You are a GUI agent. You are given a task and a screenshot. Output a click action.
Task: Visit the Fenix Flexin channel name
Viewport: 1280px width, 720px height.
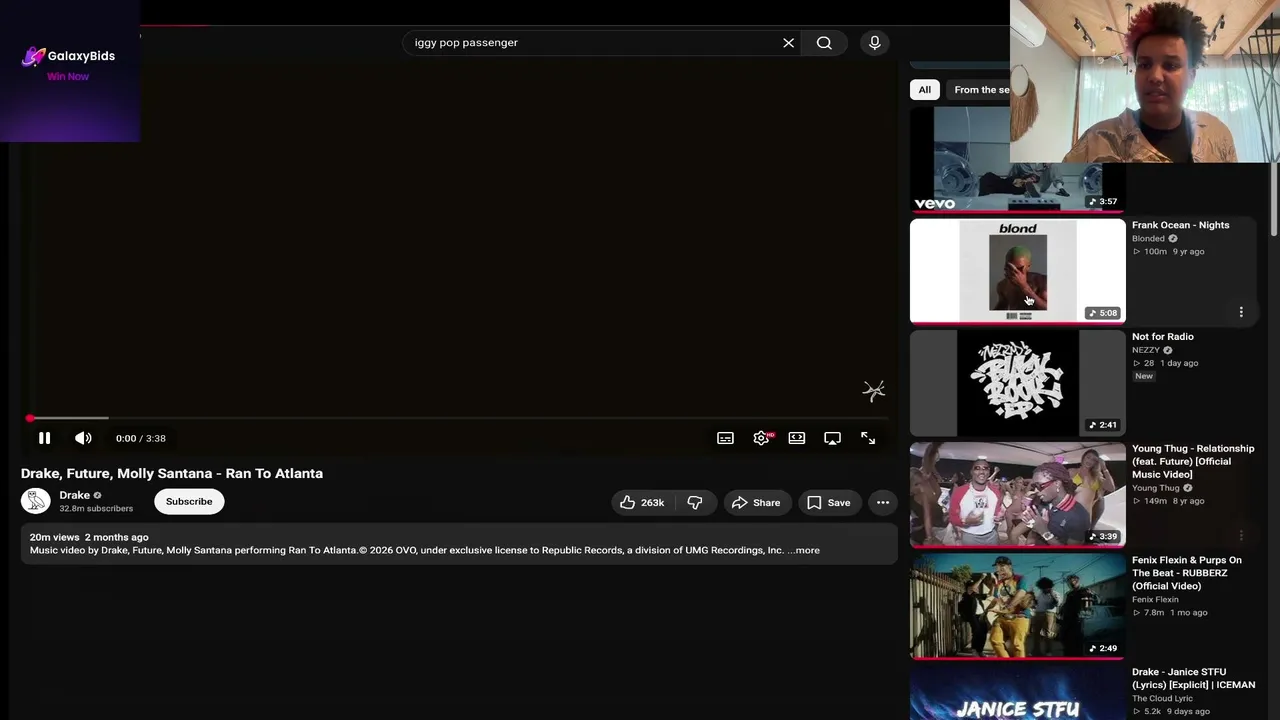click(x=1155, y=600)
